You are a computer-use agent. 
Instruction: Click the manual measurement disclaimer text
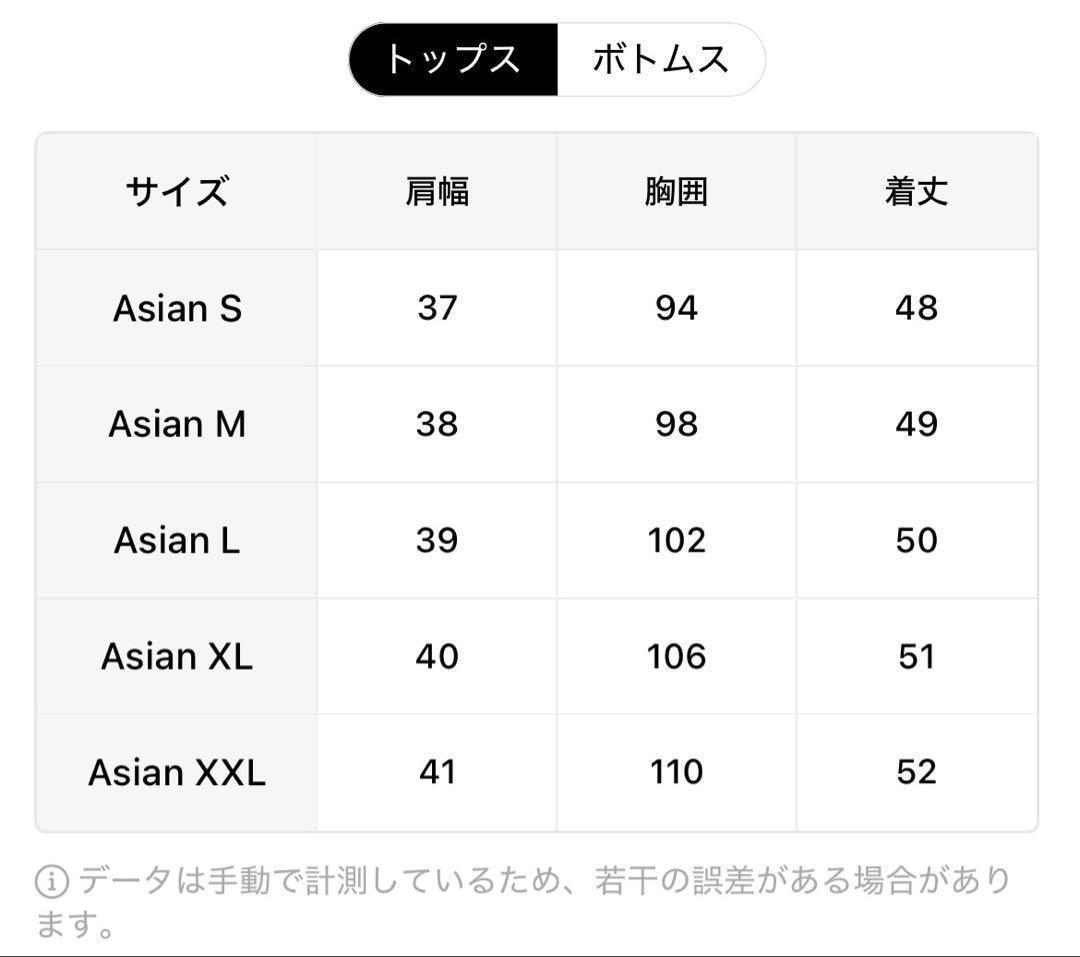(x=540, y=882)
